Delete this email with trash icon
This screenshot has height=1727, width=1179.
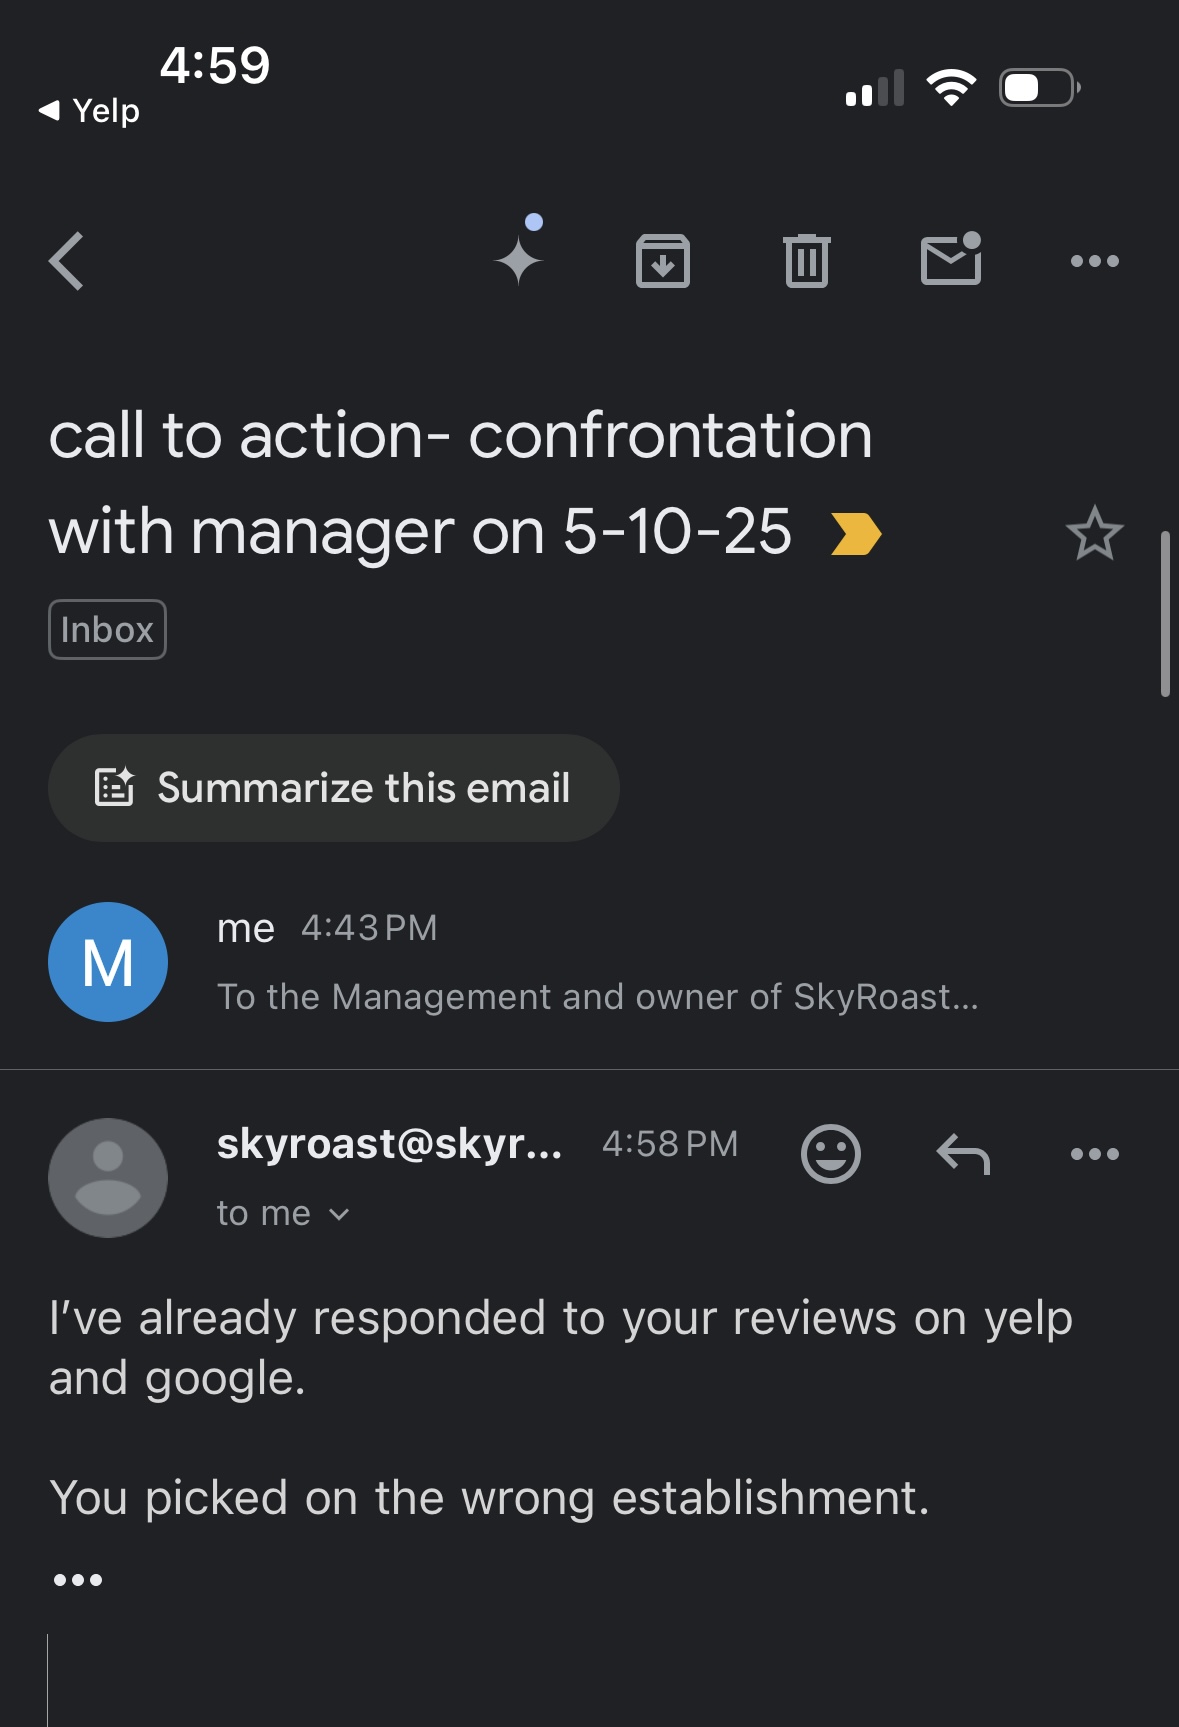tap(806, 261)
